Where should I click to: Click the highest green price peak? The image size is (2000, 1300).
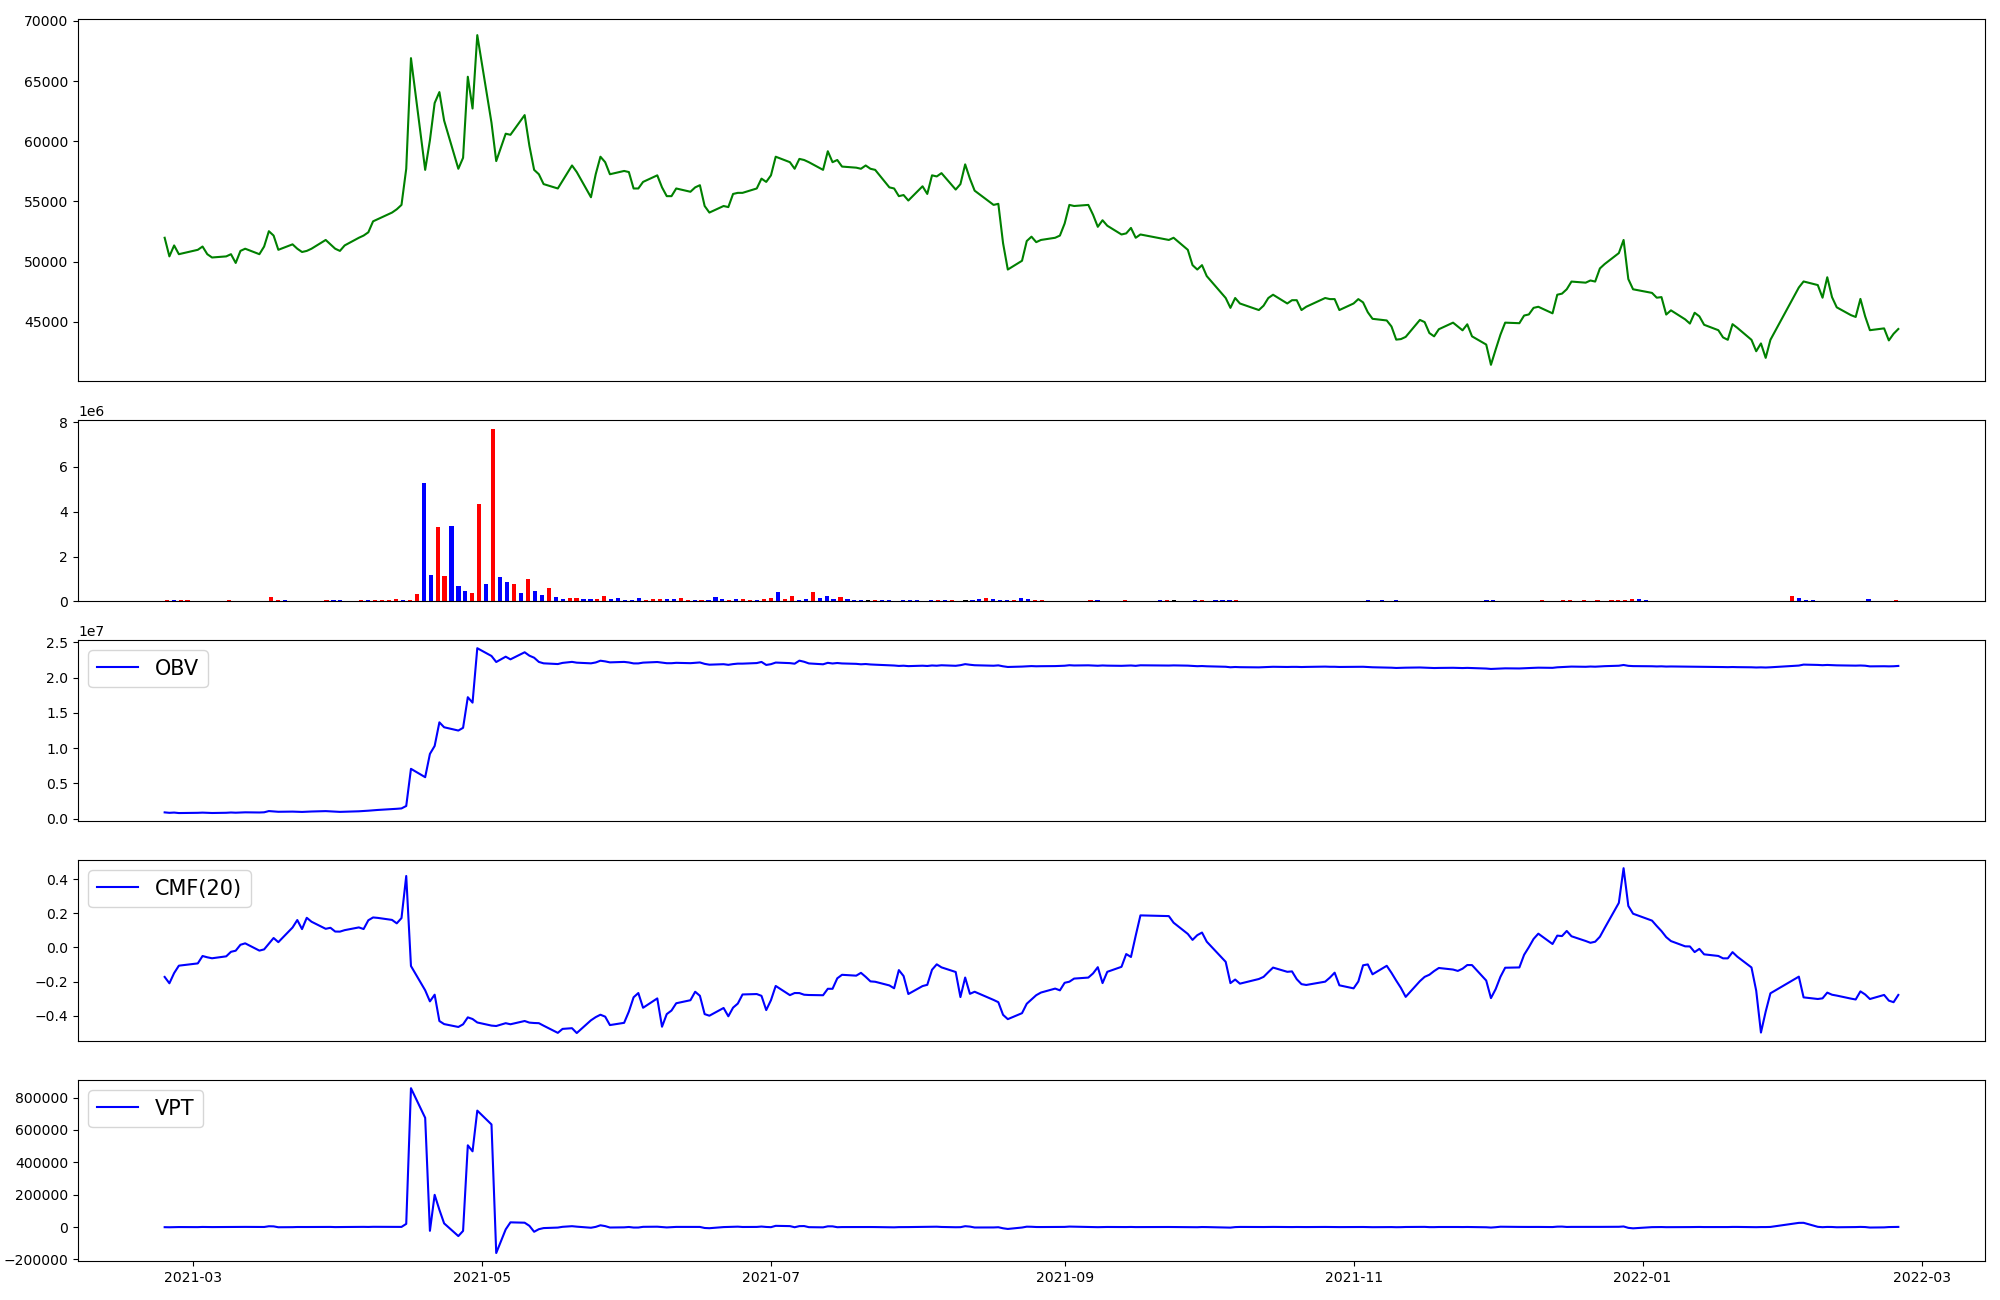pos(477,36)
